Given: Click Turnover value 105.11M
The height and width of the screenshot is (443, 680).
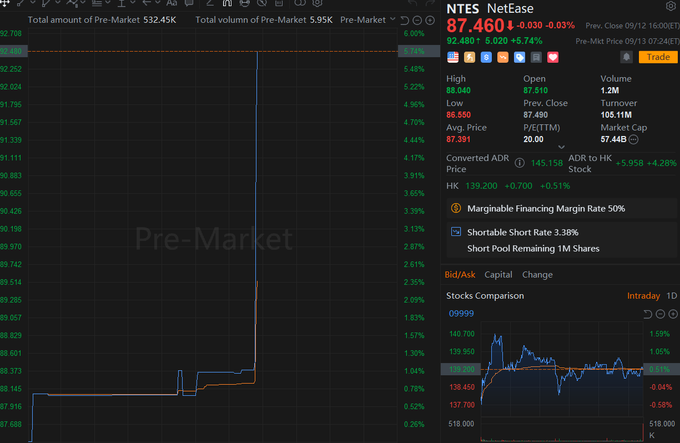Looking at the screenshot, I should coord(616,115).
